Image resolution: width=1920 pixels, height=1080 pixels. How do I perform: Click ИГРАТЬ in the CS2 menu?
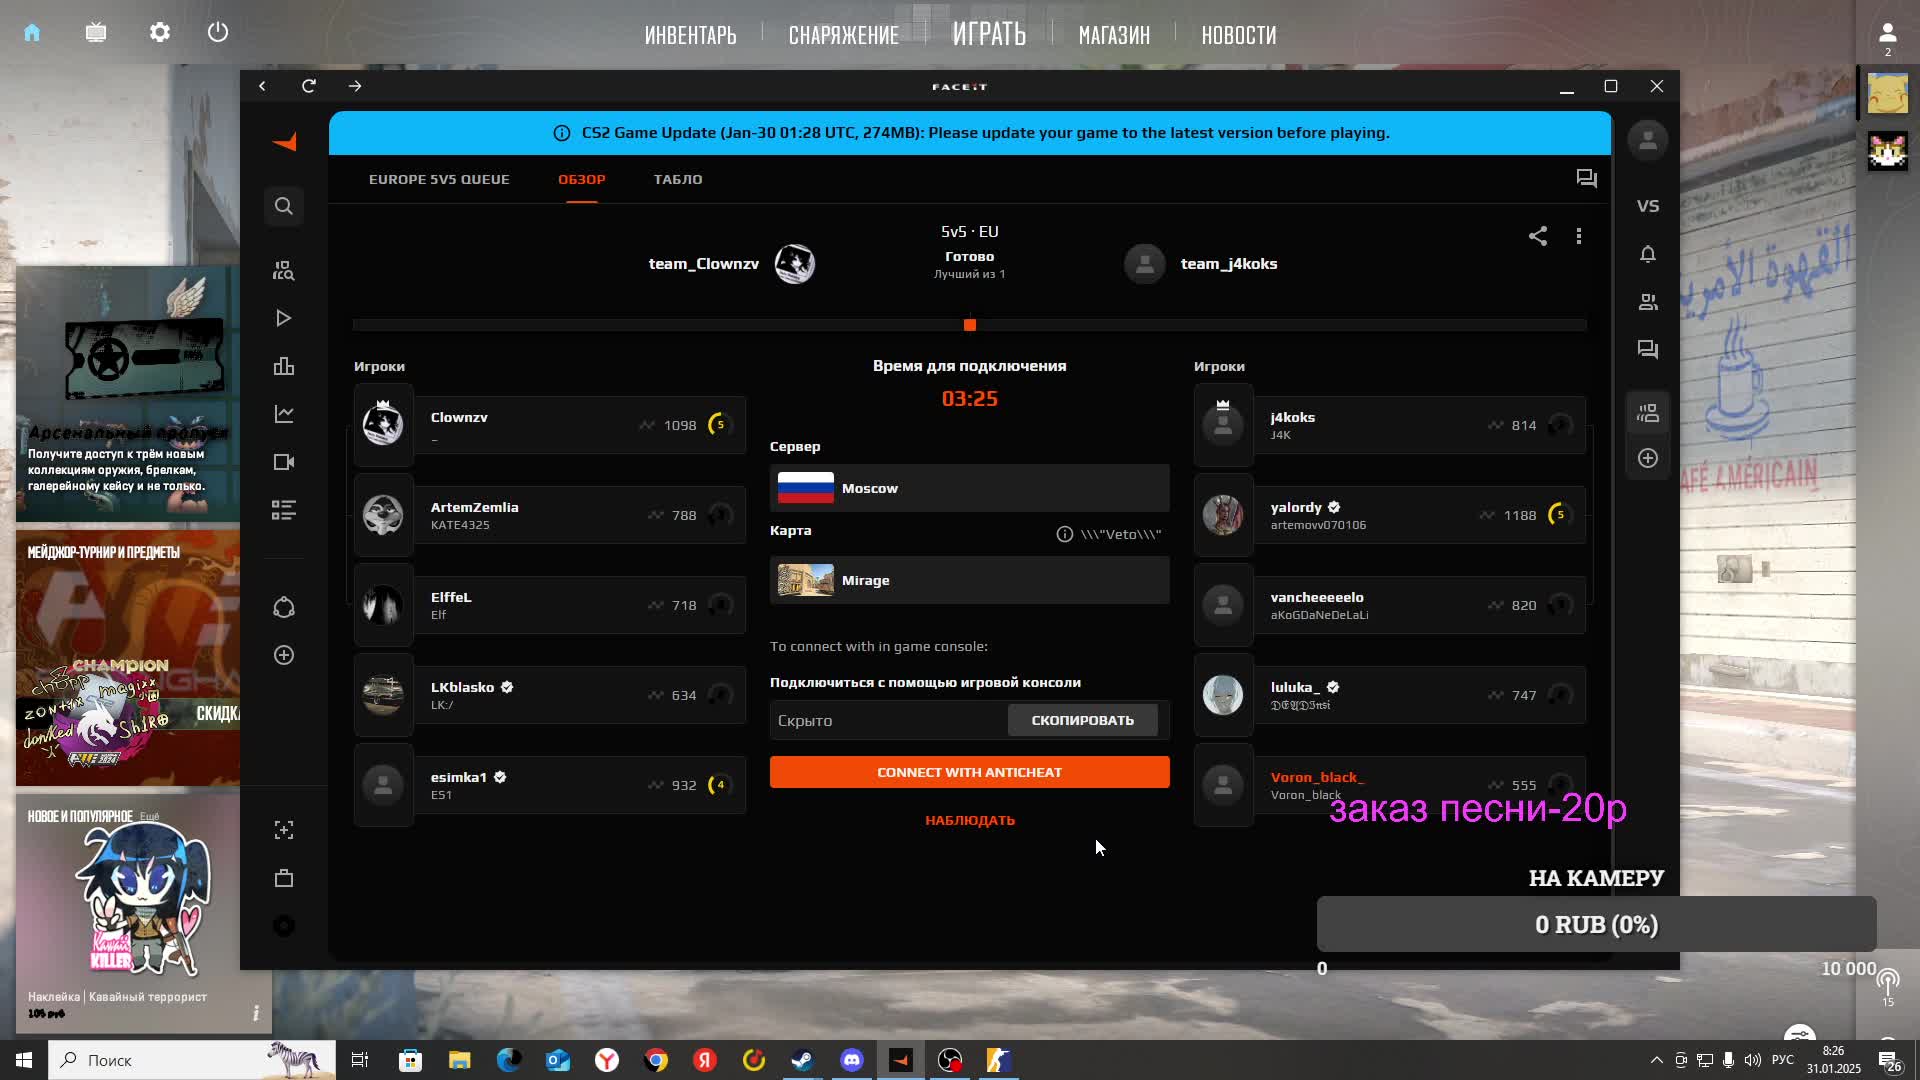point(989,34)
